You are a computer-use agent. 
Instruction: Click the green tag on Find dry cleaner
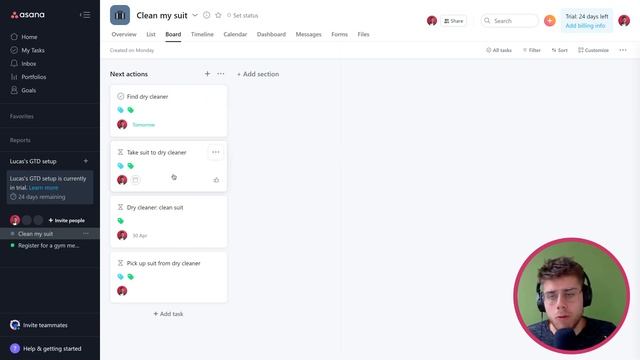131,110
